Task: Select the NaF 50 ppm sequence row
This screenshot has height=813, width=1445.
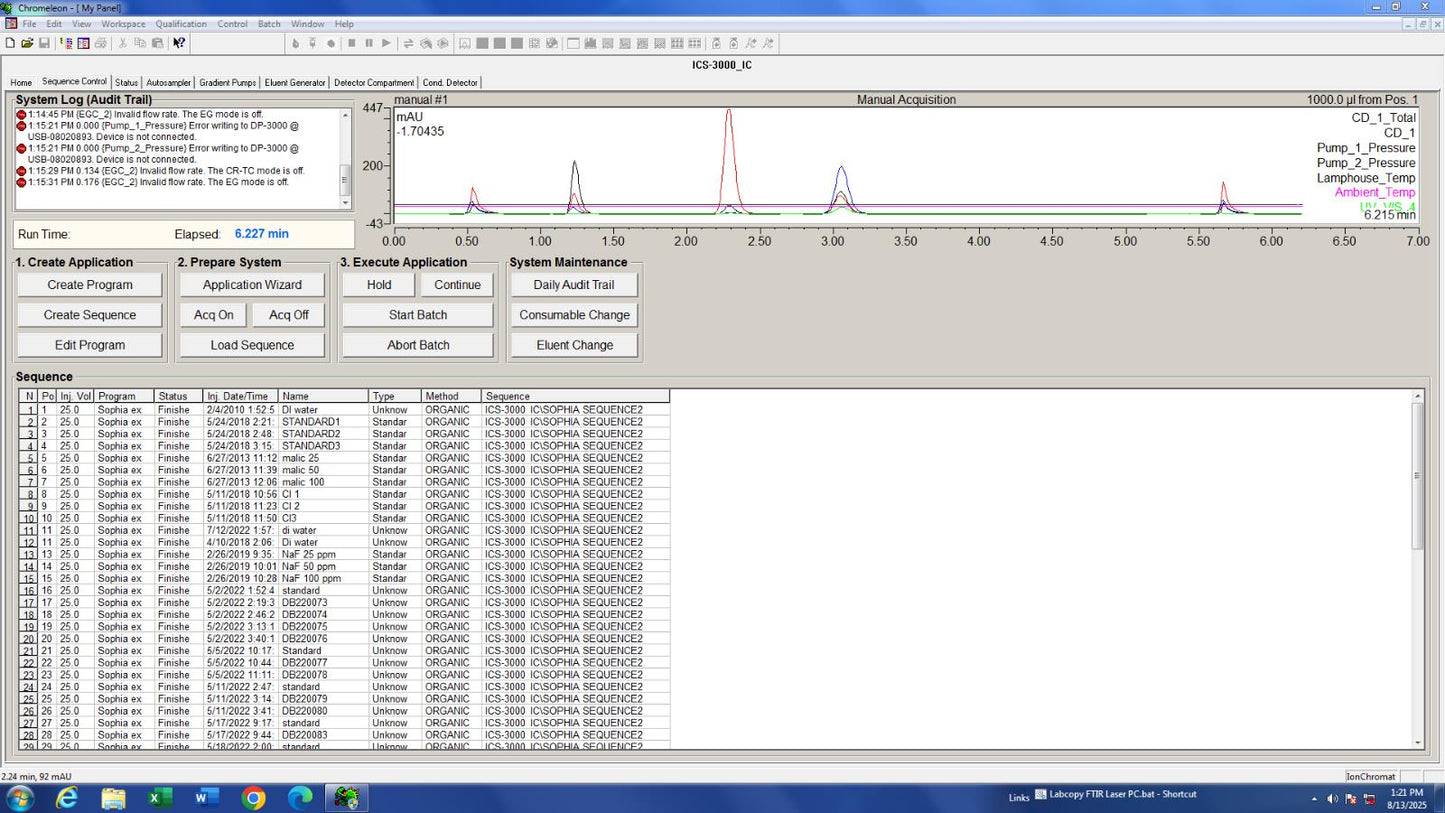Action: click(x=309, y=566)
